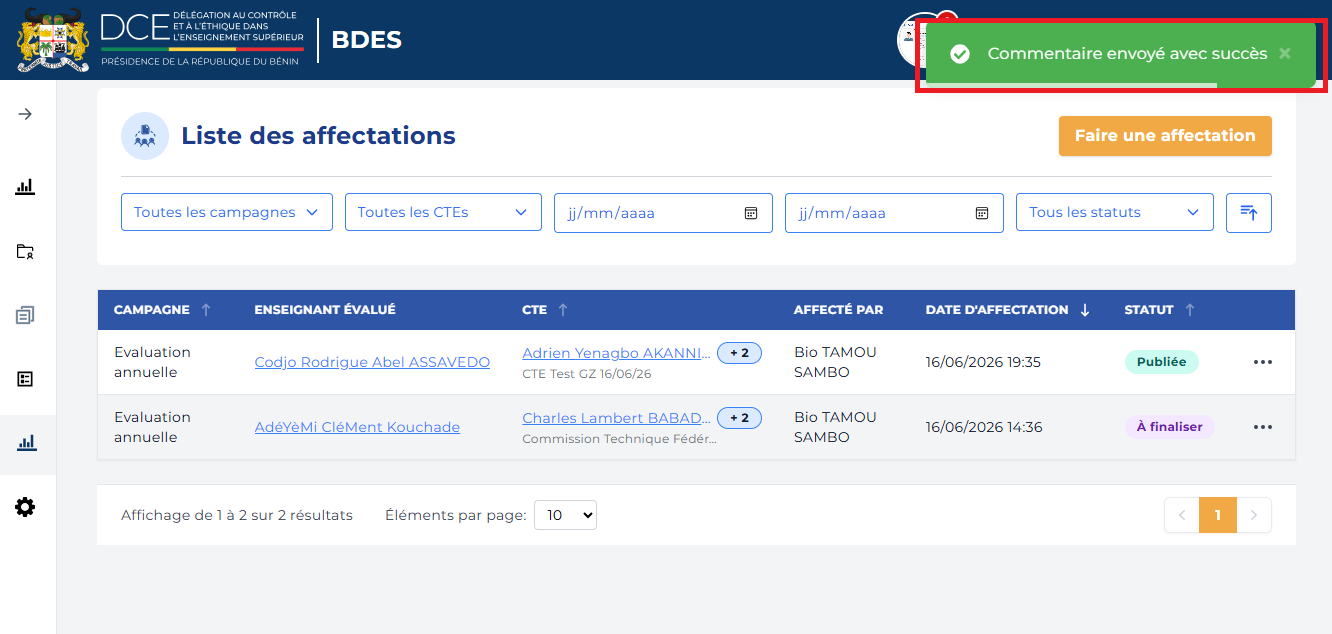This screenshot has height=634, width=1332.
Task: Open the stacked documents sidebar icon
Action: click(25, 315)
